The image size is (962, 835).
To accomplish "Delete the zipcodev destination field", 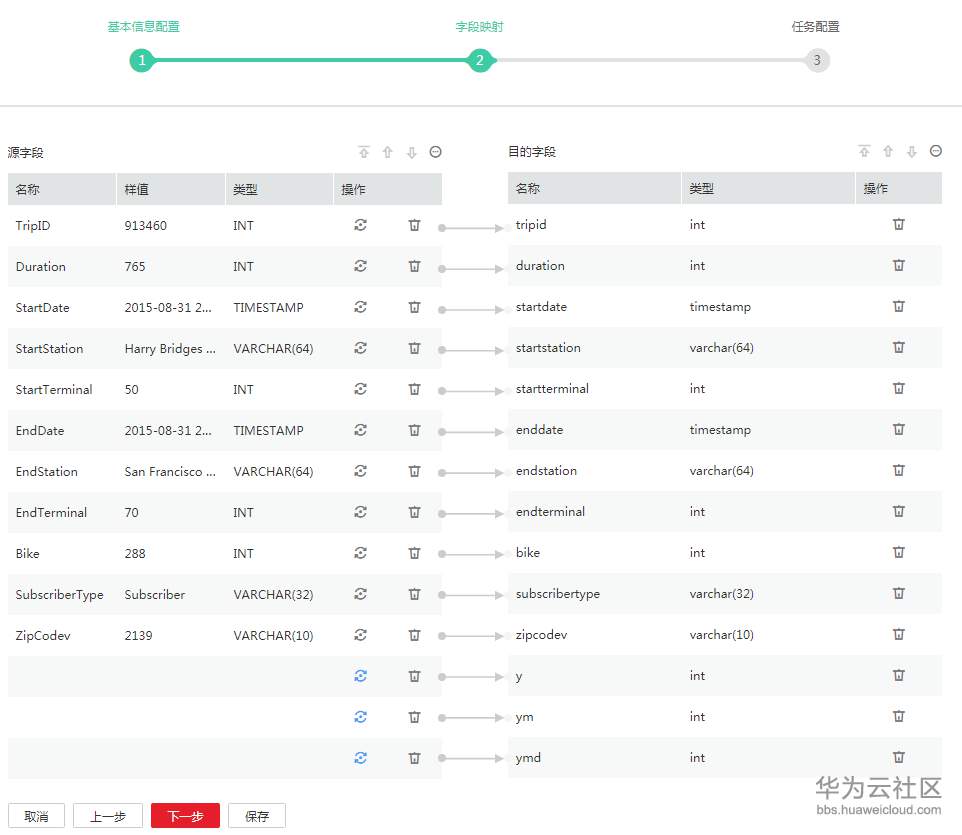I will tap(899, 634).
